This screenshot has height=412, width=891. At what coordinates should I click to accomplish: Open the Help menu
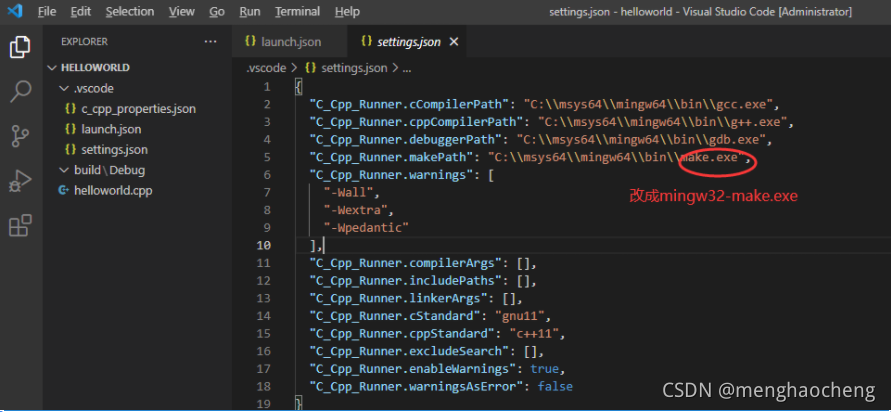coord(347,11)
